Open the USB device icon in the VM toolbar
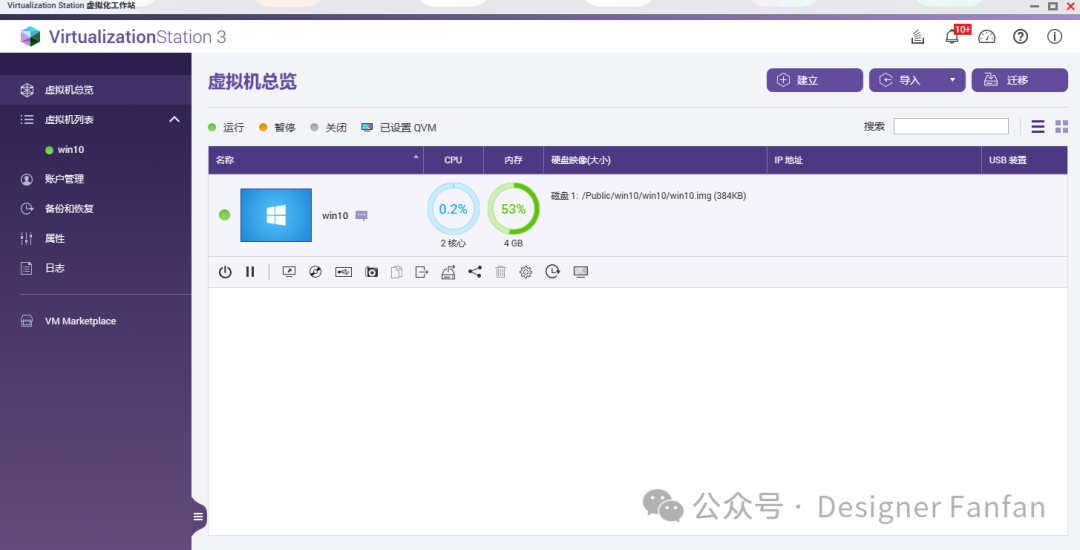Screen dimensions: 1080x550 [x=344, y=272]
